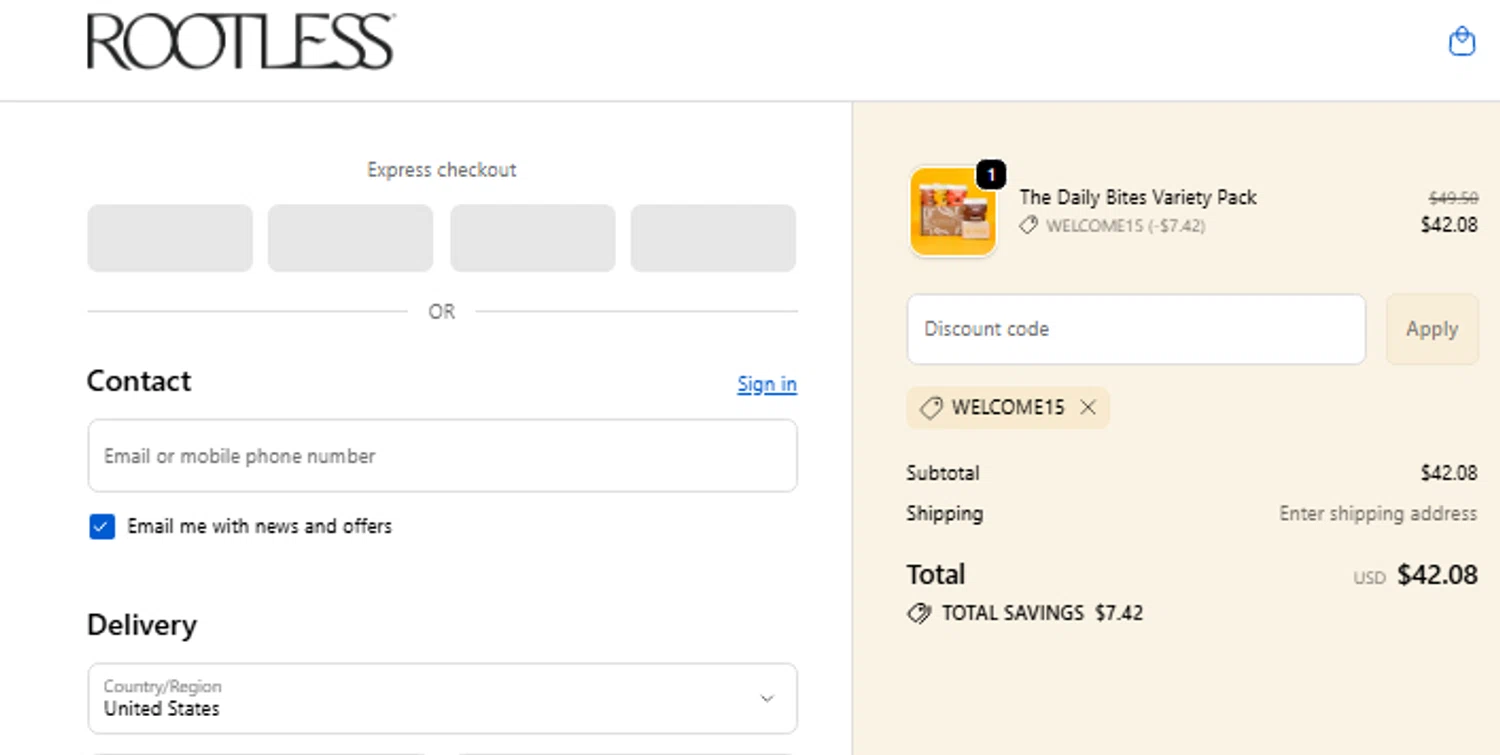Click the total savings tag icon
Screen dimensions: 1500x755
pos(919,613)
